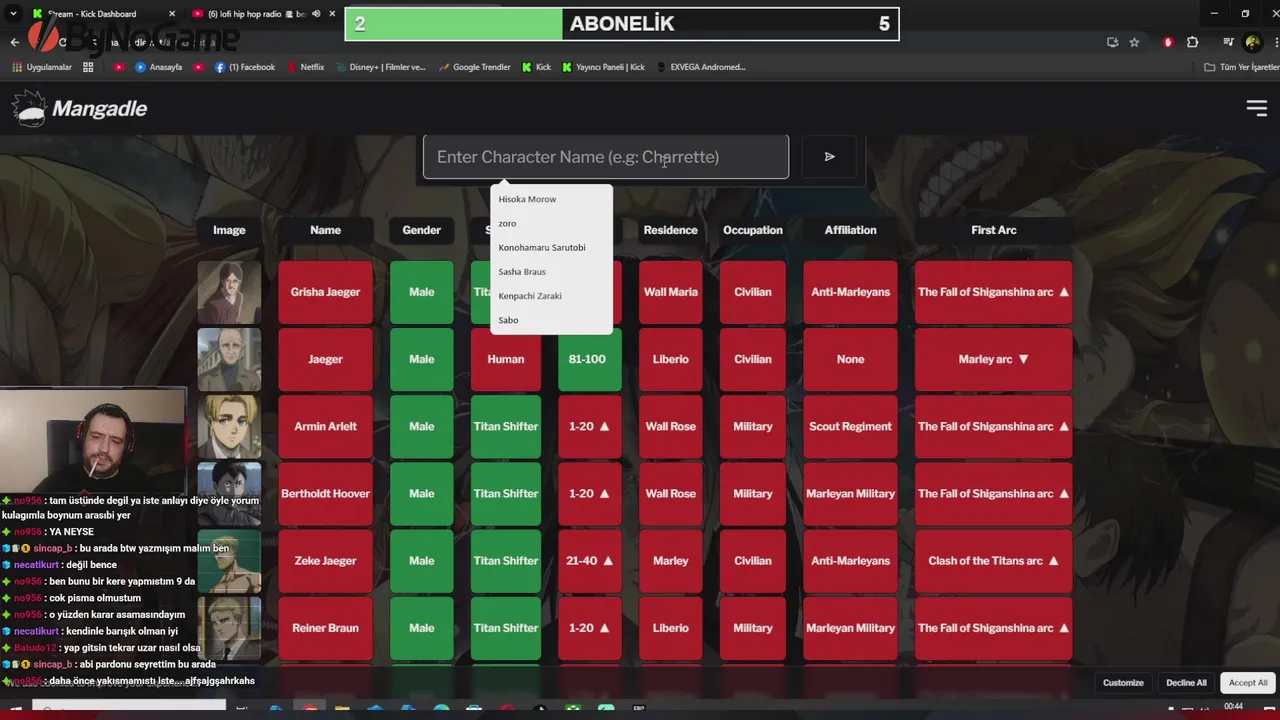Viewport: 1280px width, 720px height.
Task: Click the red extension icon in the toolbar
Action: point(1168,42)
